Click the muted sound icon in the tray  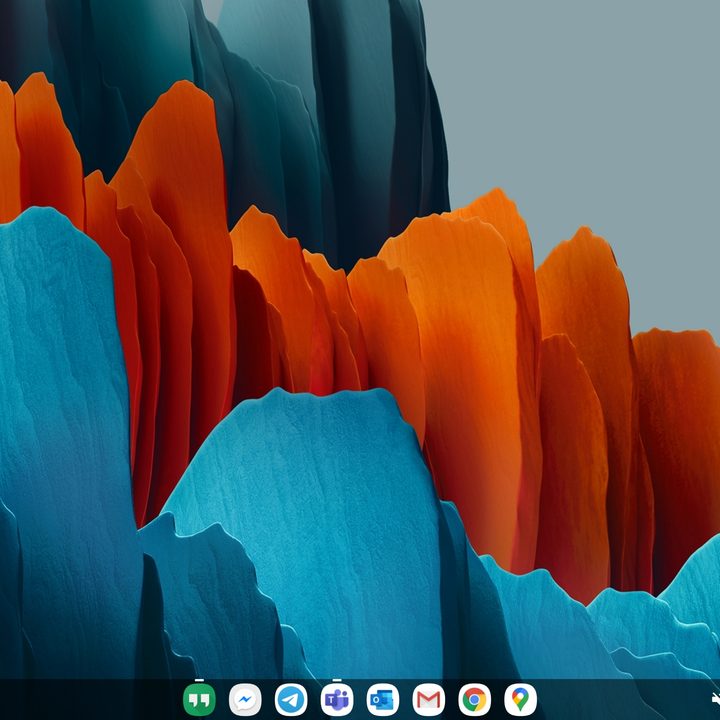tap(715, 699)
